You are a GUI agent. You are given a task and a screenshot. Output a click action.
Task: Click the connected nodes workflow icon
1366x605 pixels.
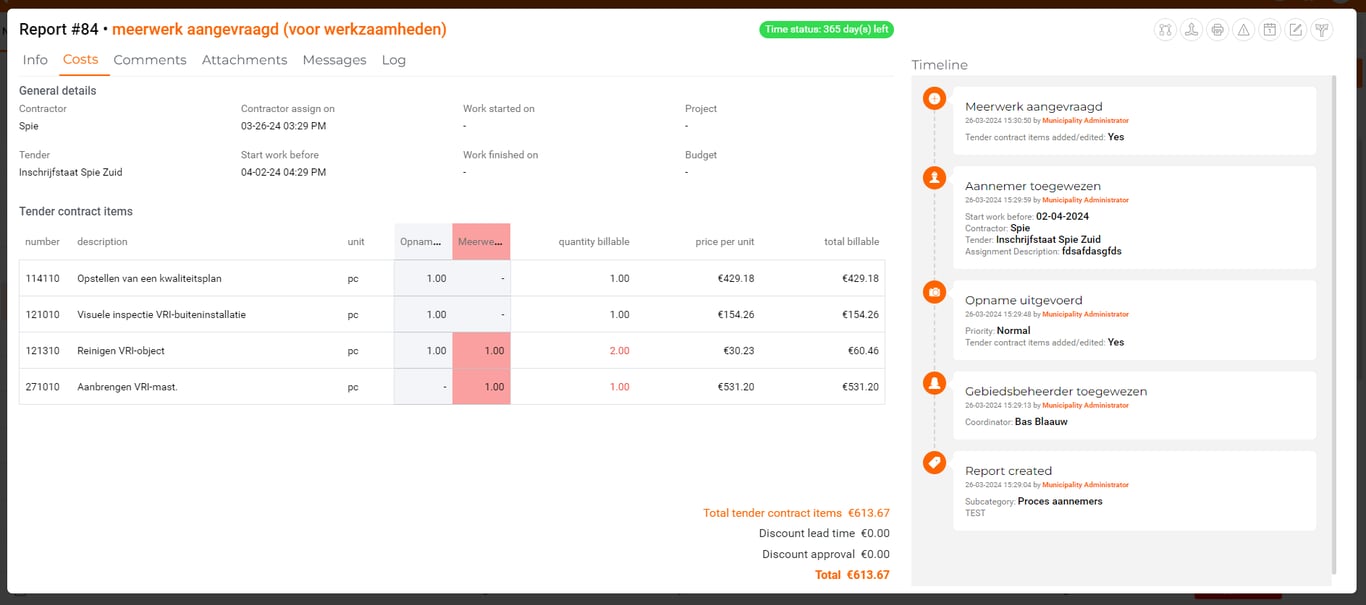pyautogui.click(x=1165, y=30)
